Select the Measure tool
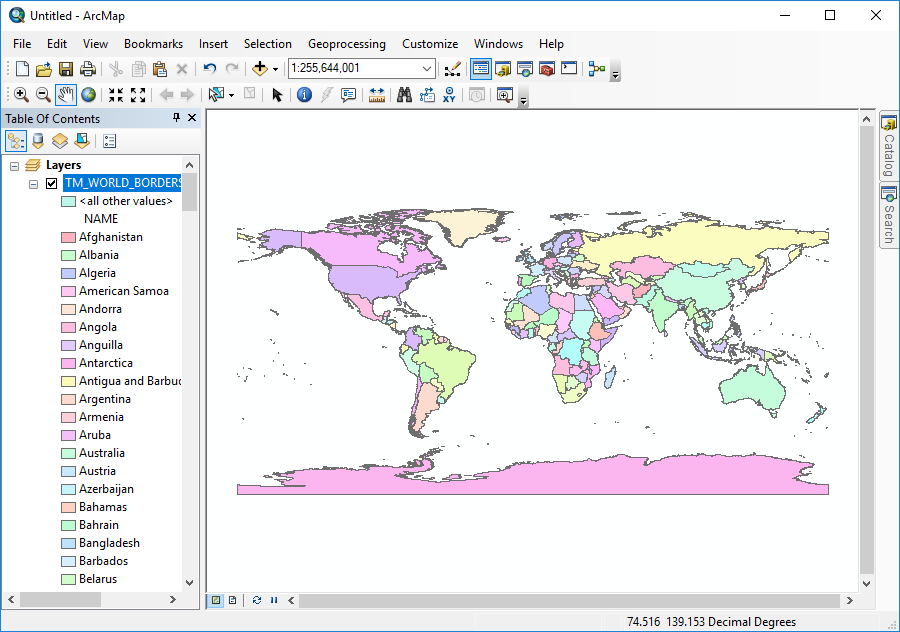The height and width of the screenshot is (632, 900). click(x=377, y=95)
